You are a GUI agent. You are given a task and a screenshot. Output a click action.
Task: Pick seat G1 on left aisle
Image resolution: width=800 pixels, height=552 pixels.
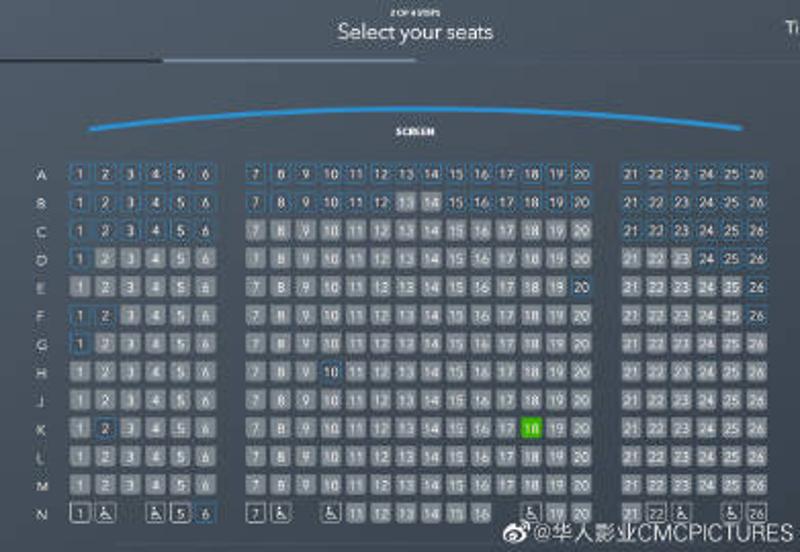80,343
